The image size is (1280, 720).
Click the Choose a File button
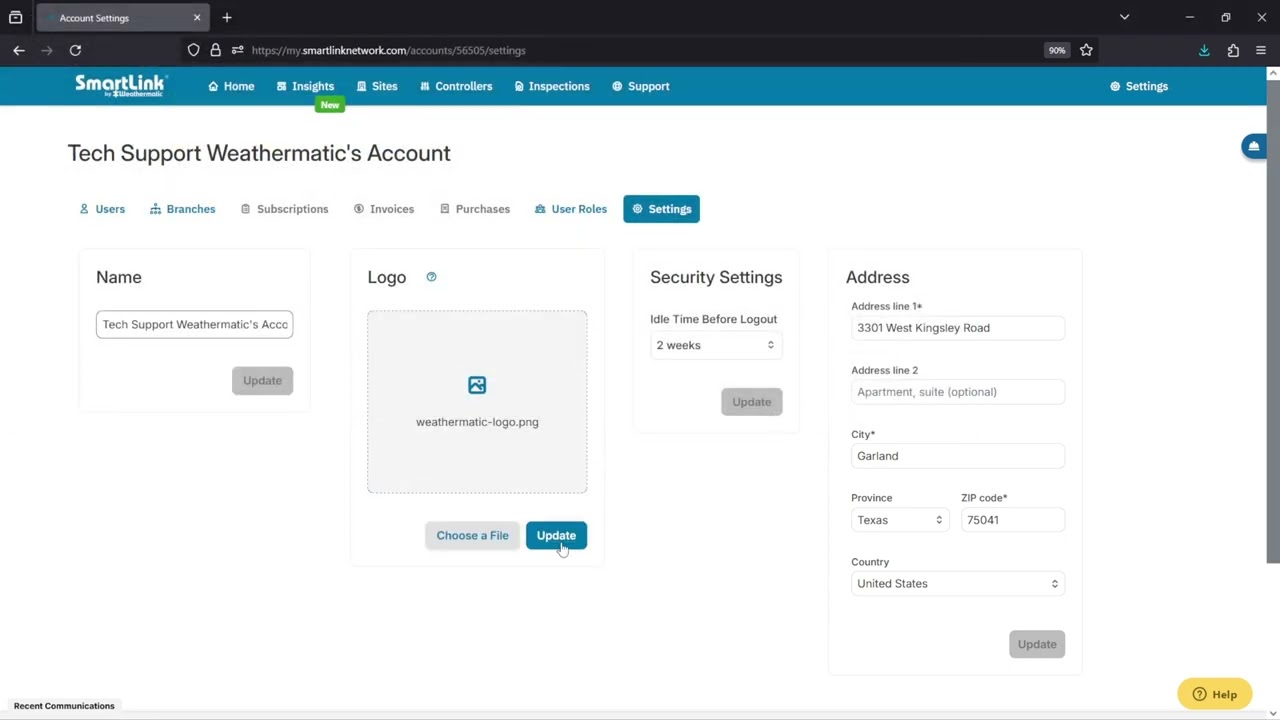click(472, 535)
